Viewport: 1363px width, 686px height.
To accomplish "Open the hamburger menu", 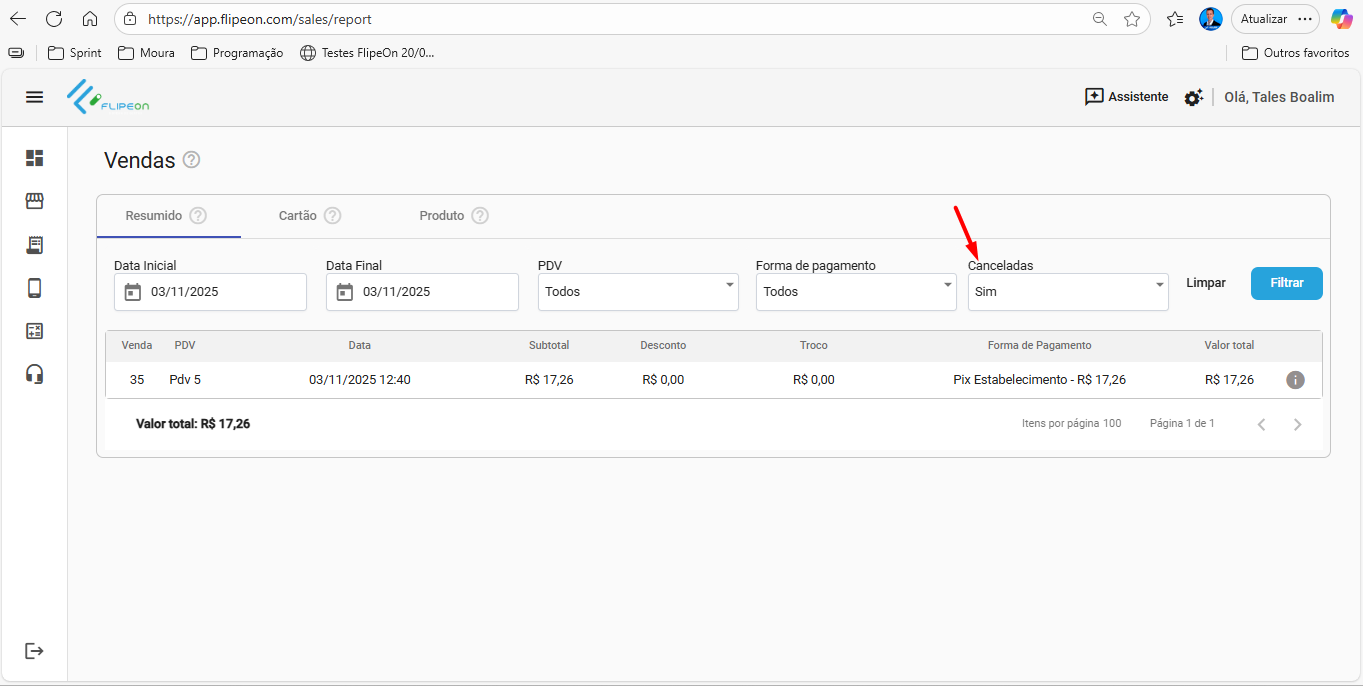I will pyautogui.click(x=35, y=97).
